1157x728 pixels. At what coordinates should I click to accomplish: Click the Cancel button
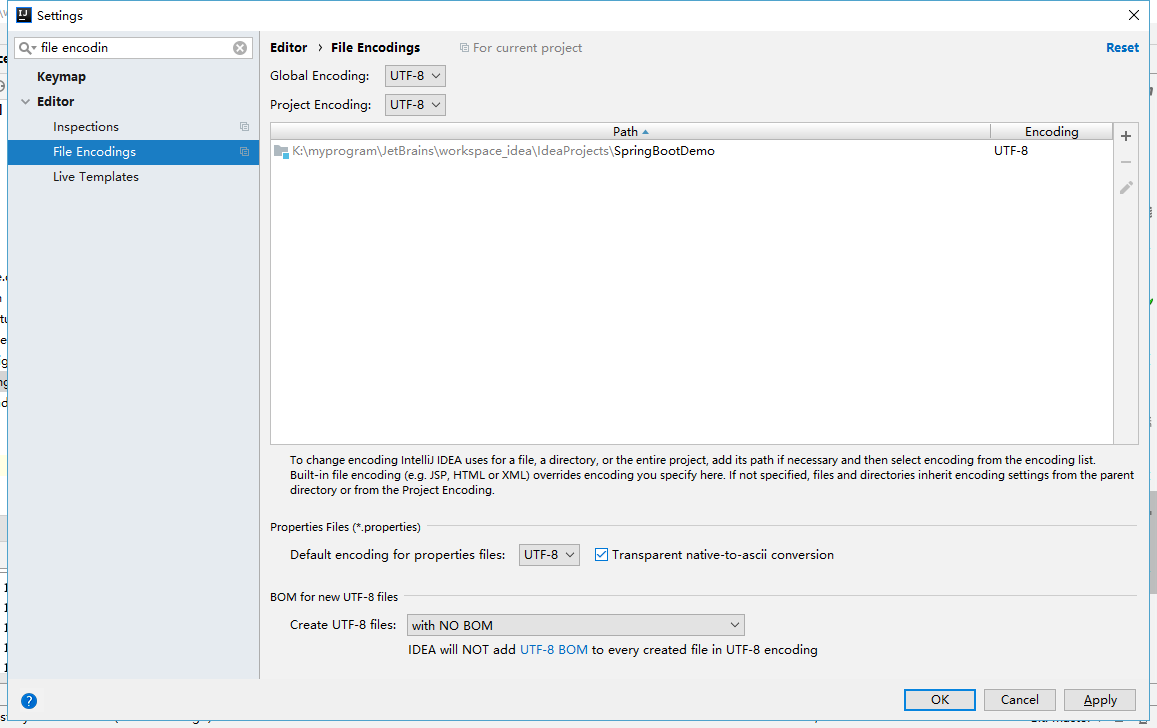[1020, 700]
